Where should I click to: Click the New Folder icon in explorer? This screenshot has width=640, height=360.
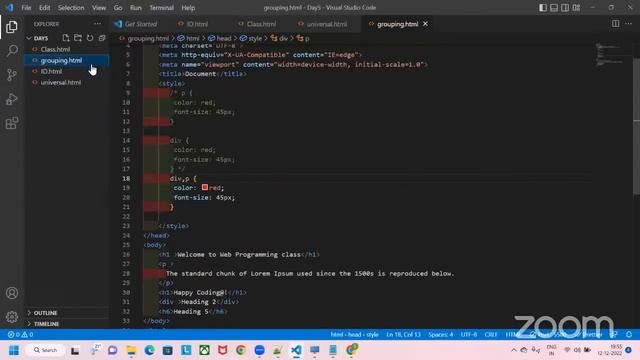(x=78, y=38)
